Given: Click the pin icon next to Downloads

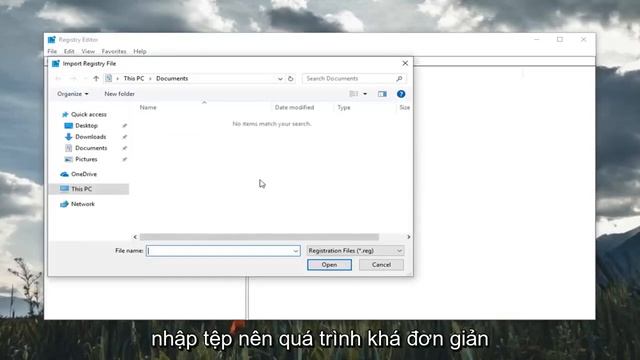Looking at the screenshot, I should click(124, 137).
